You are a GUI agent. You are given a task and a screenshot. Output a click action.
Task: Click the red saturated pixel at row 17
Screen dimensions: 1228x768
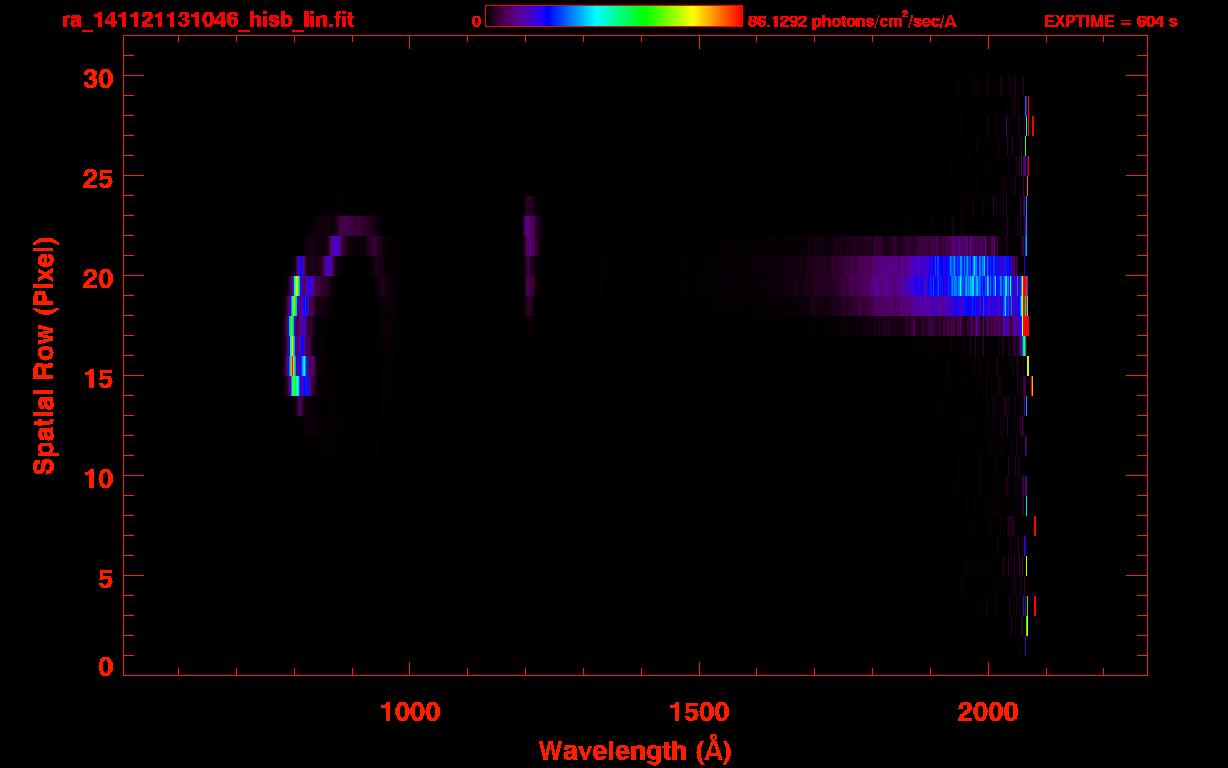(1025, 326)
